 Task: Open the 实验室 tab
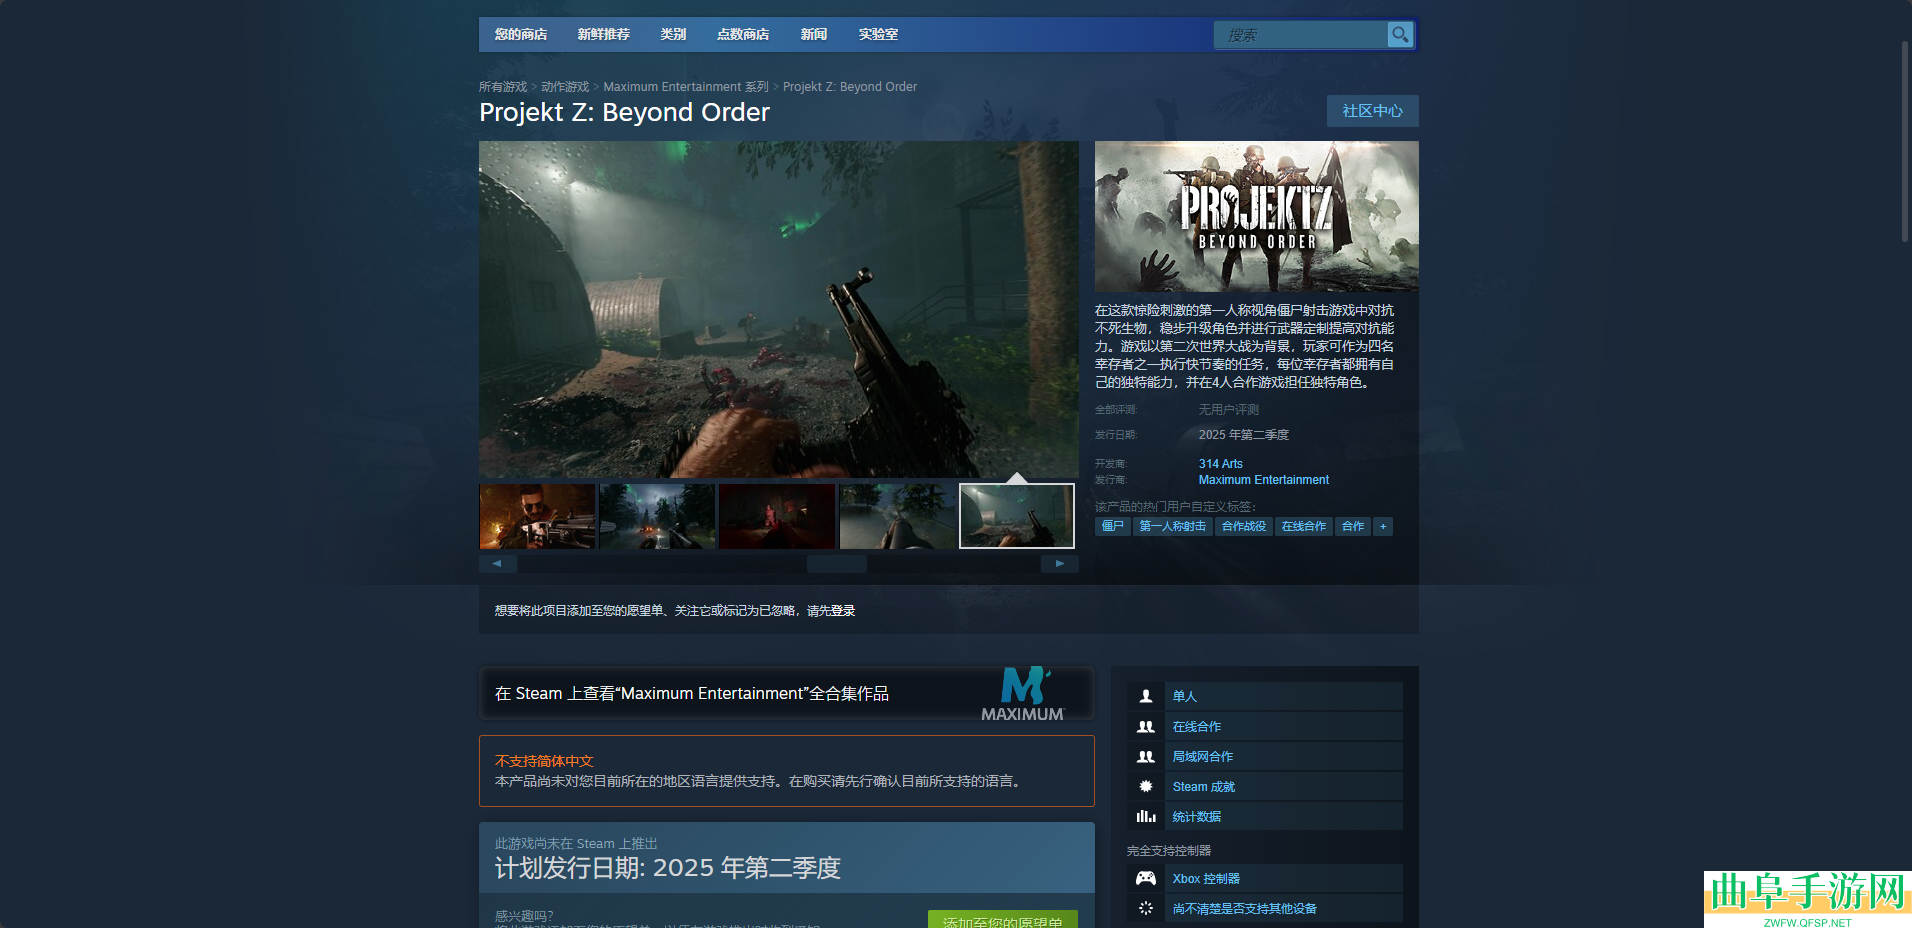tap(878, 35)
